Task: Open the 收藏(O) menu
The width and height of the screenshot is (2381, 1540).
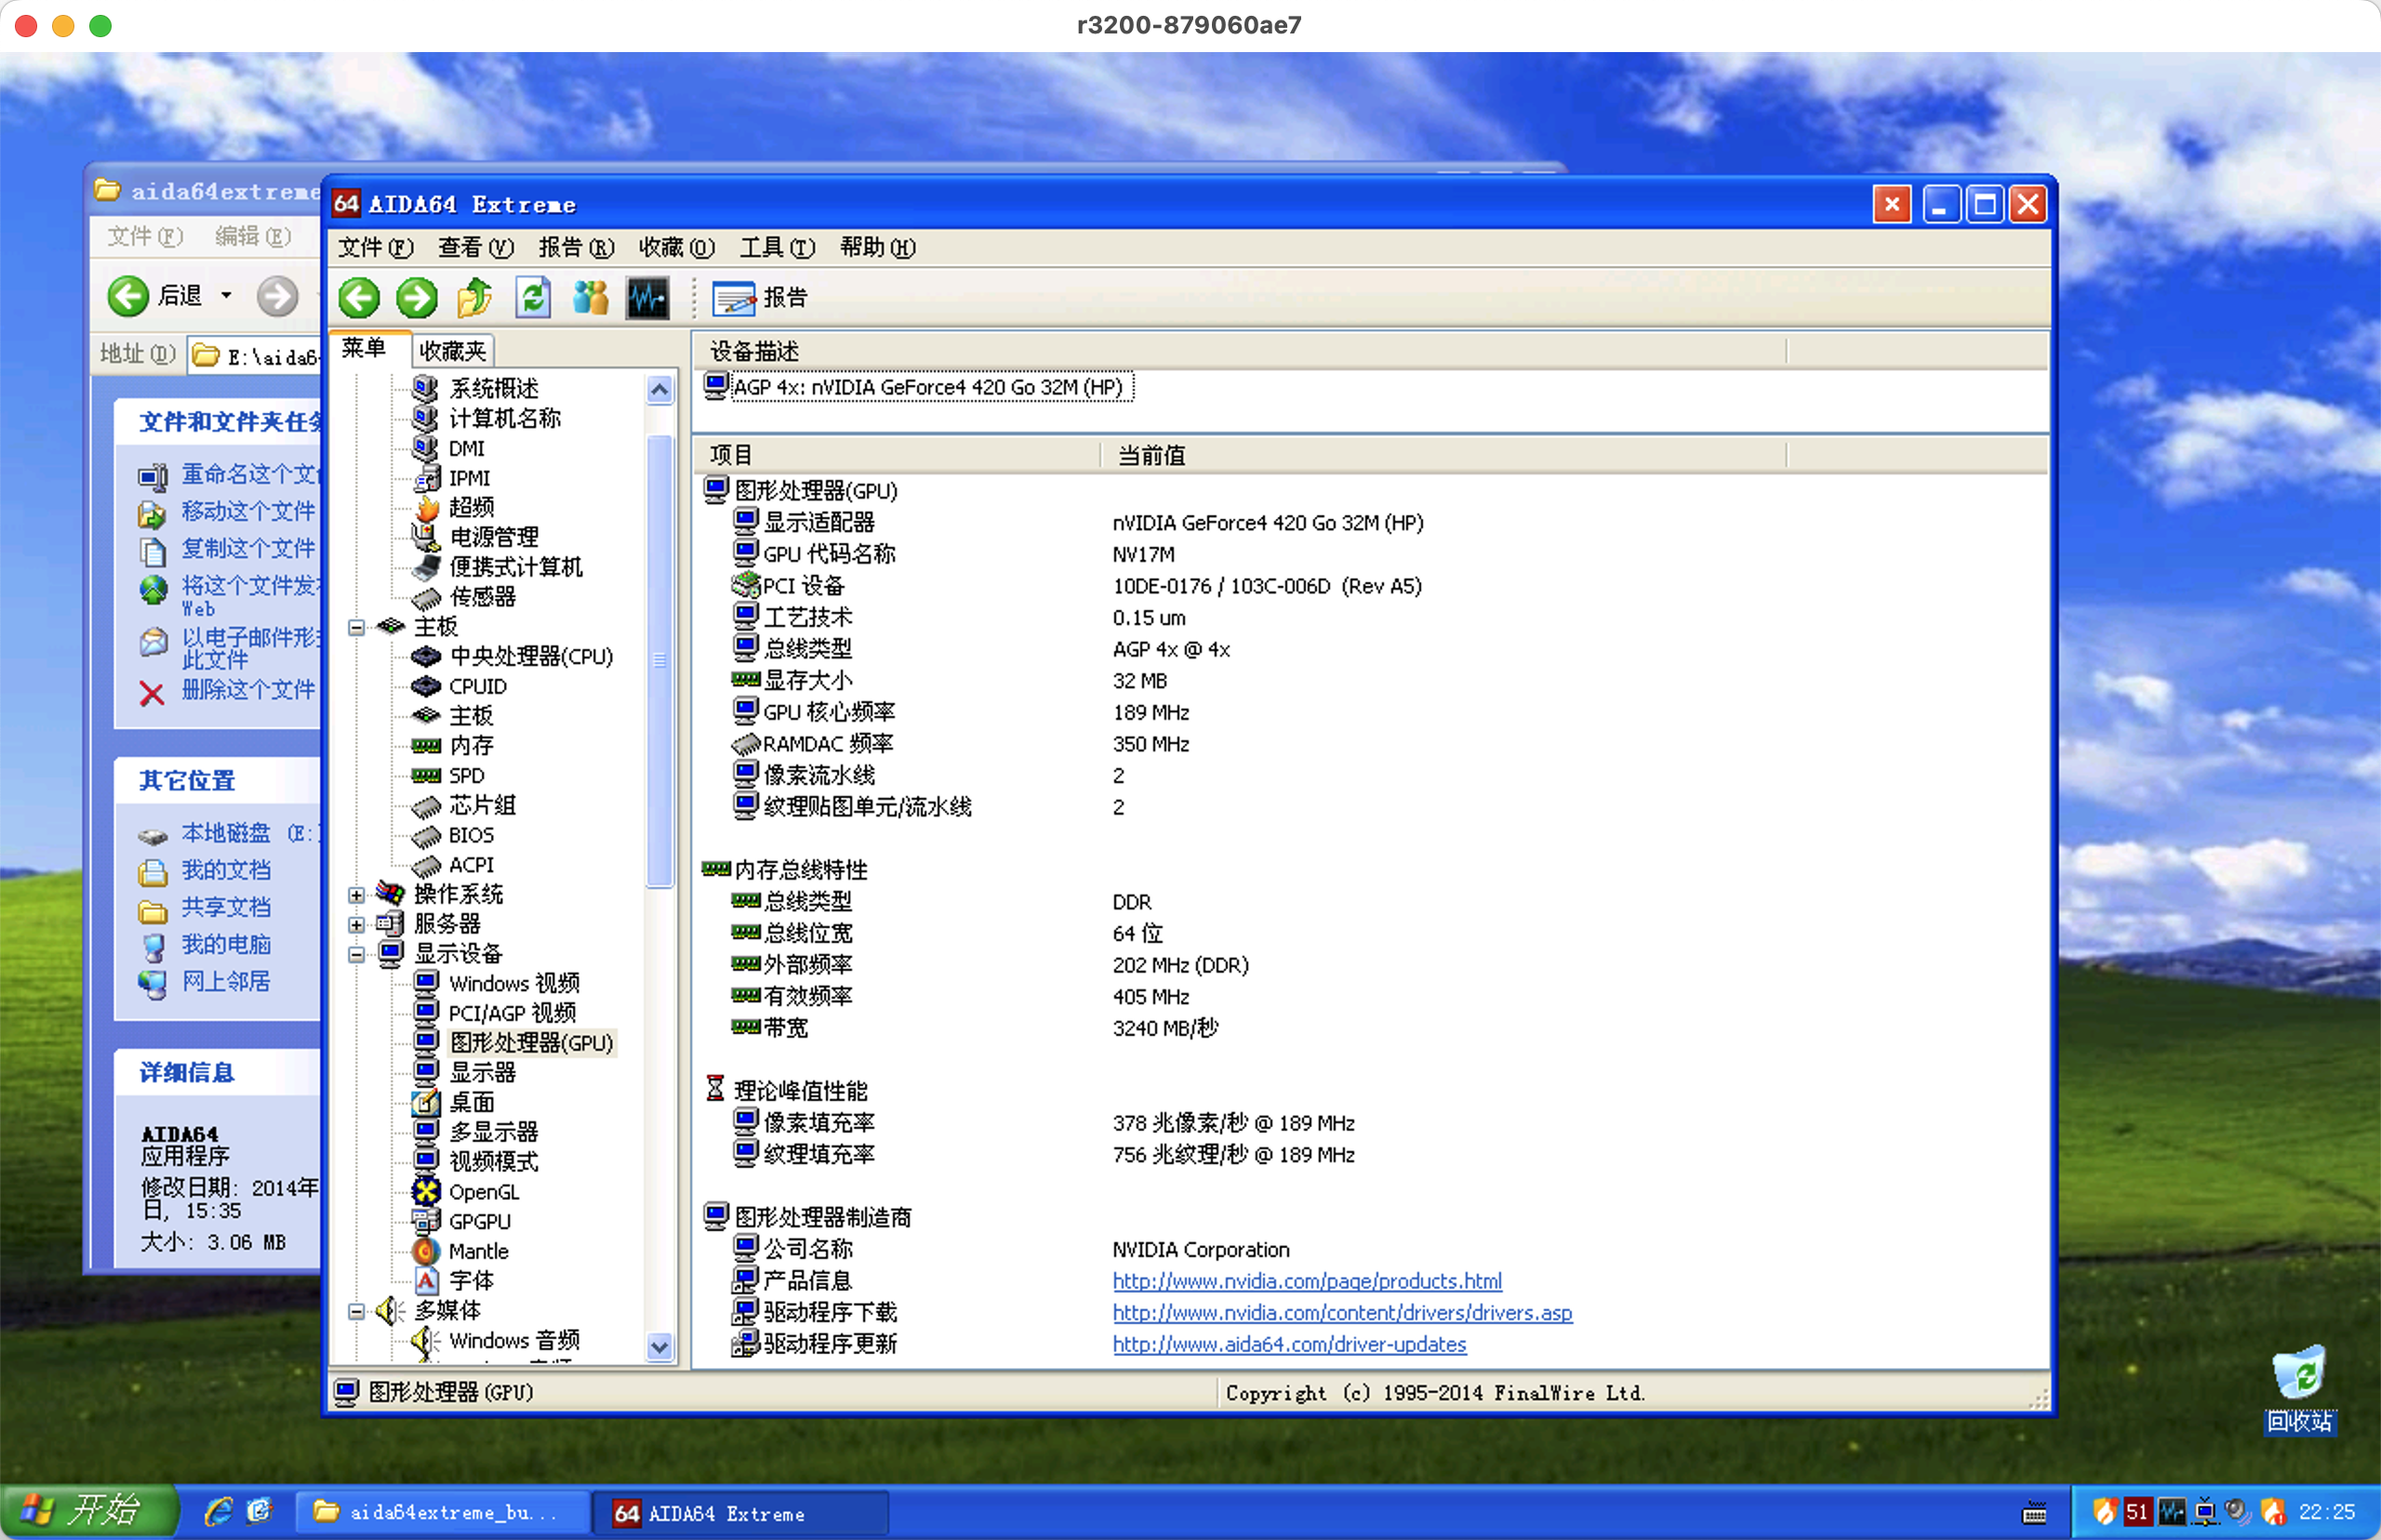Action: [677, 247]
